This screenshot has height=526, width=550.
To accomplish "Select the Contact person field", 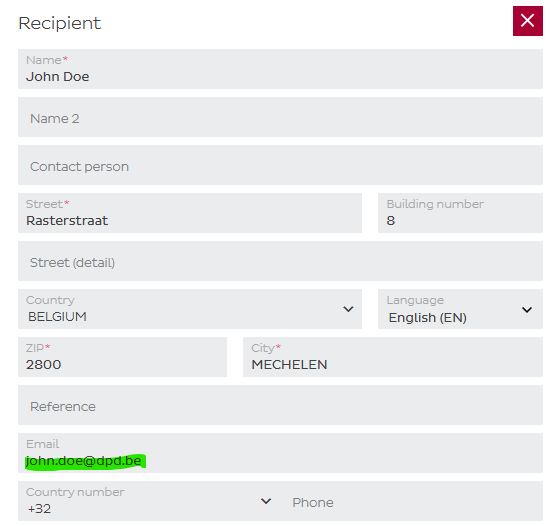I will [x=280, y=165].
